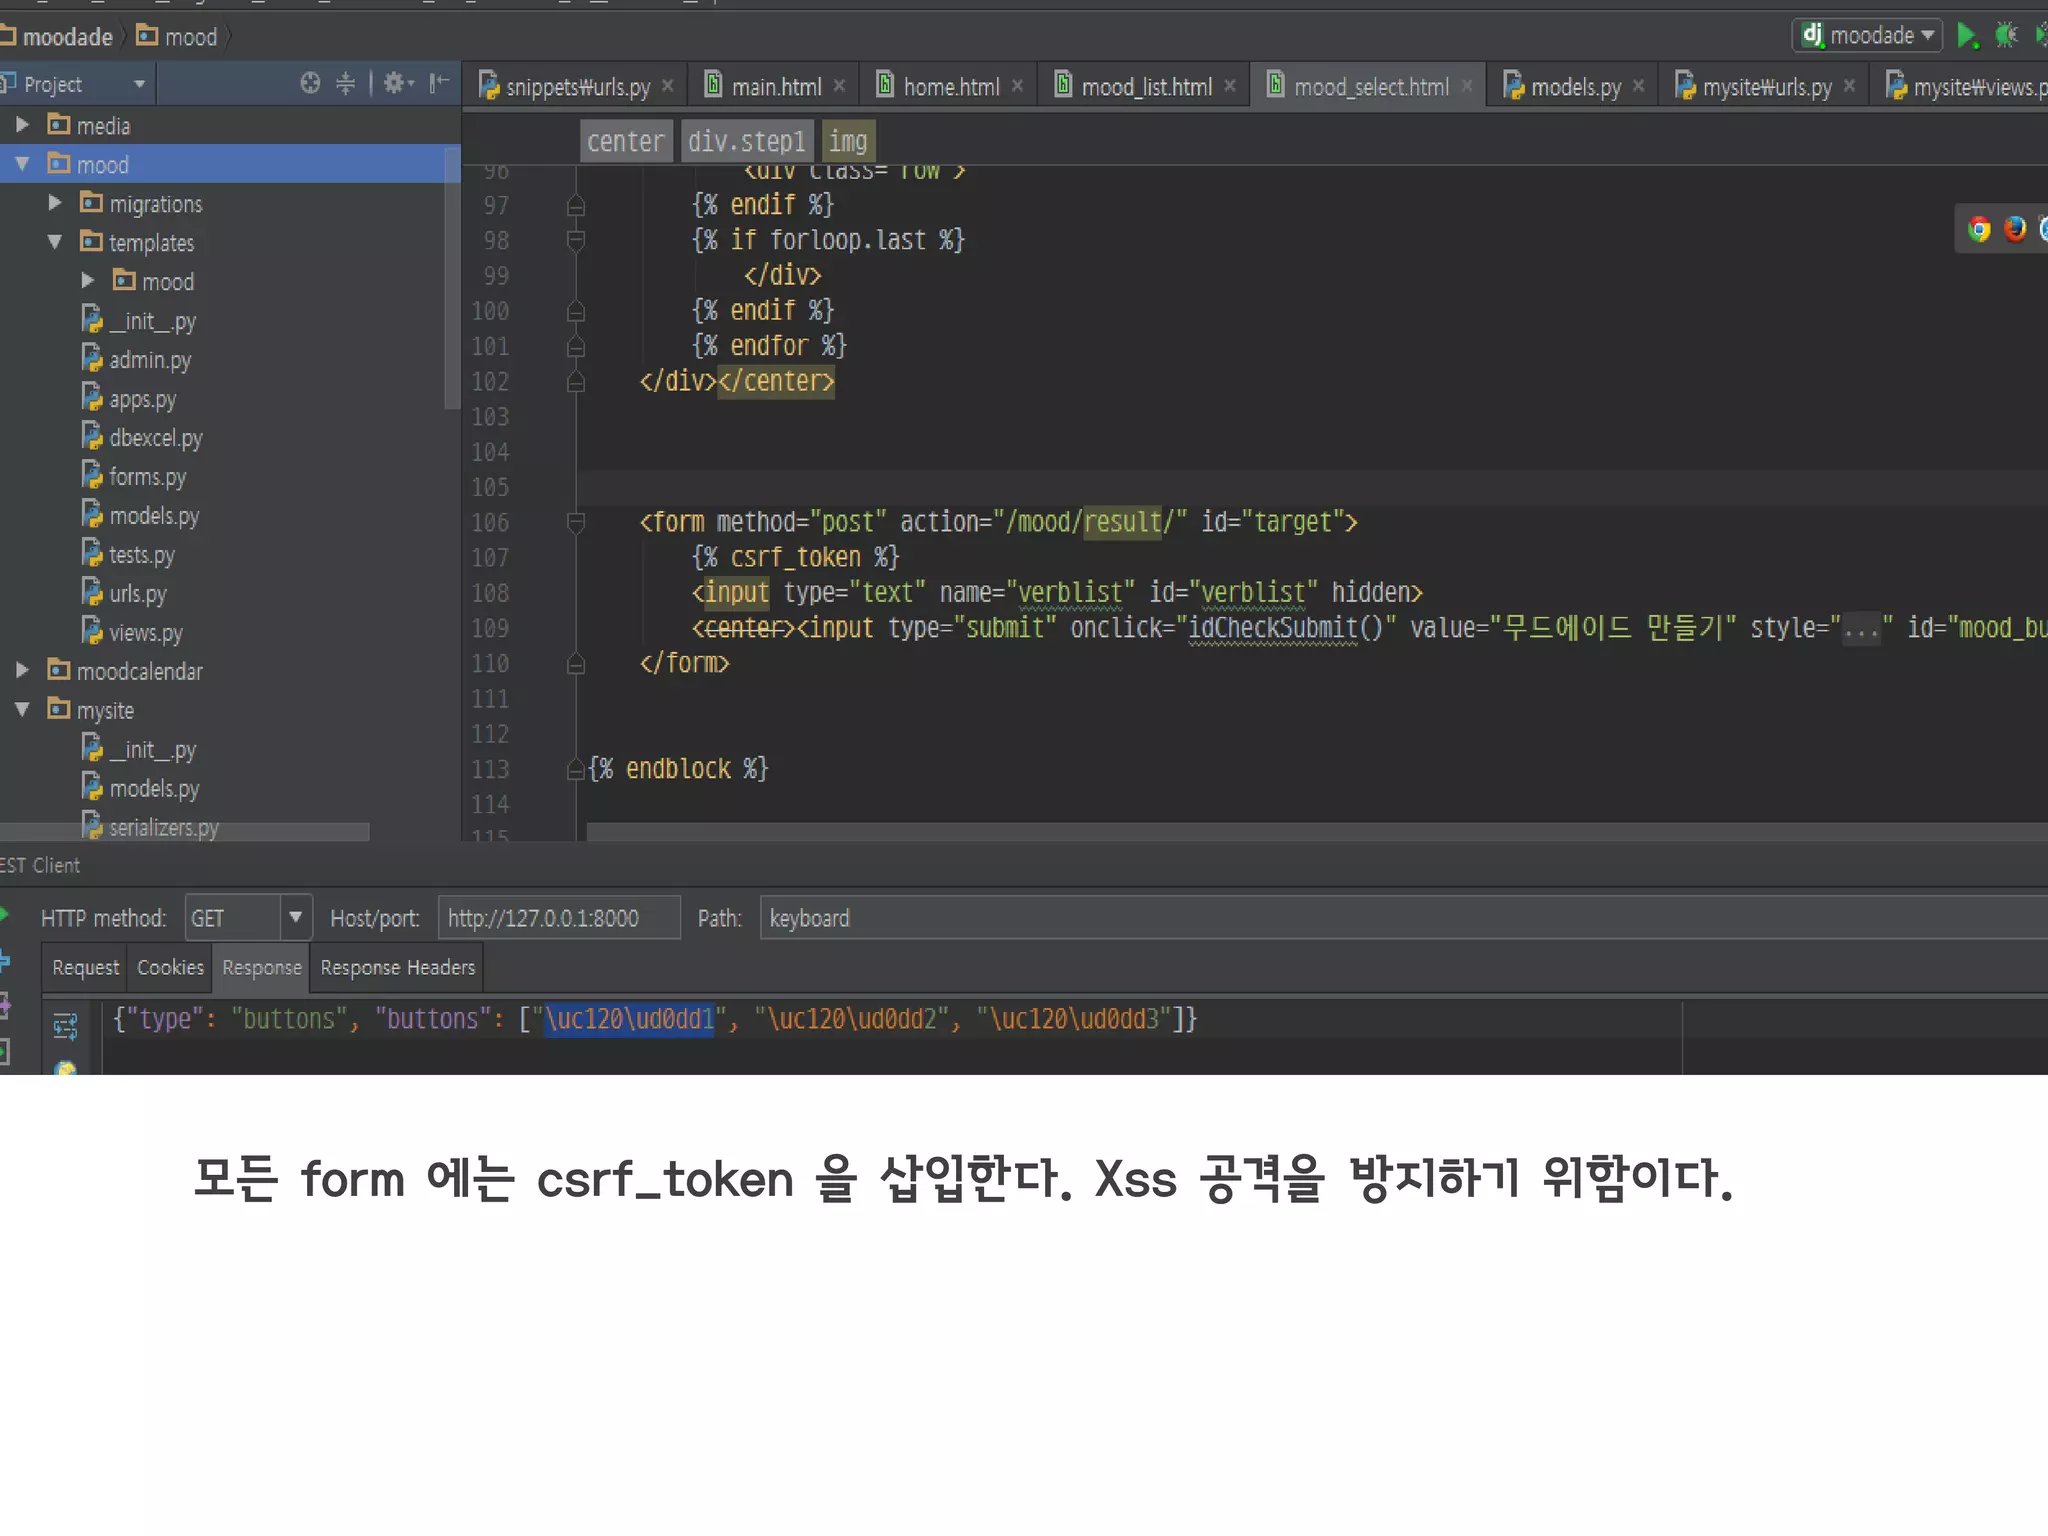Close the mood_select.html tab

click(x=1466, y=86)
